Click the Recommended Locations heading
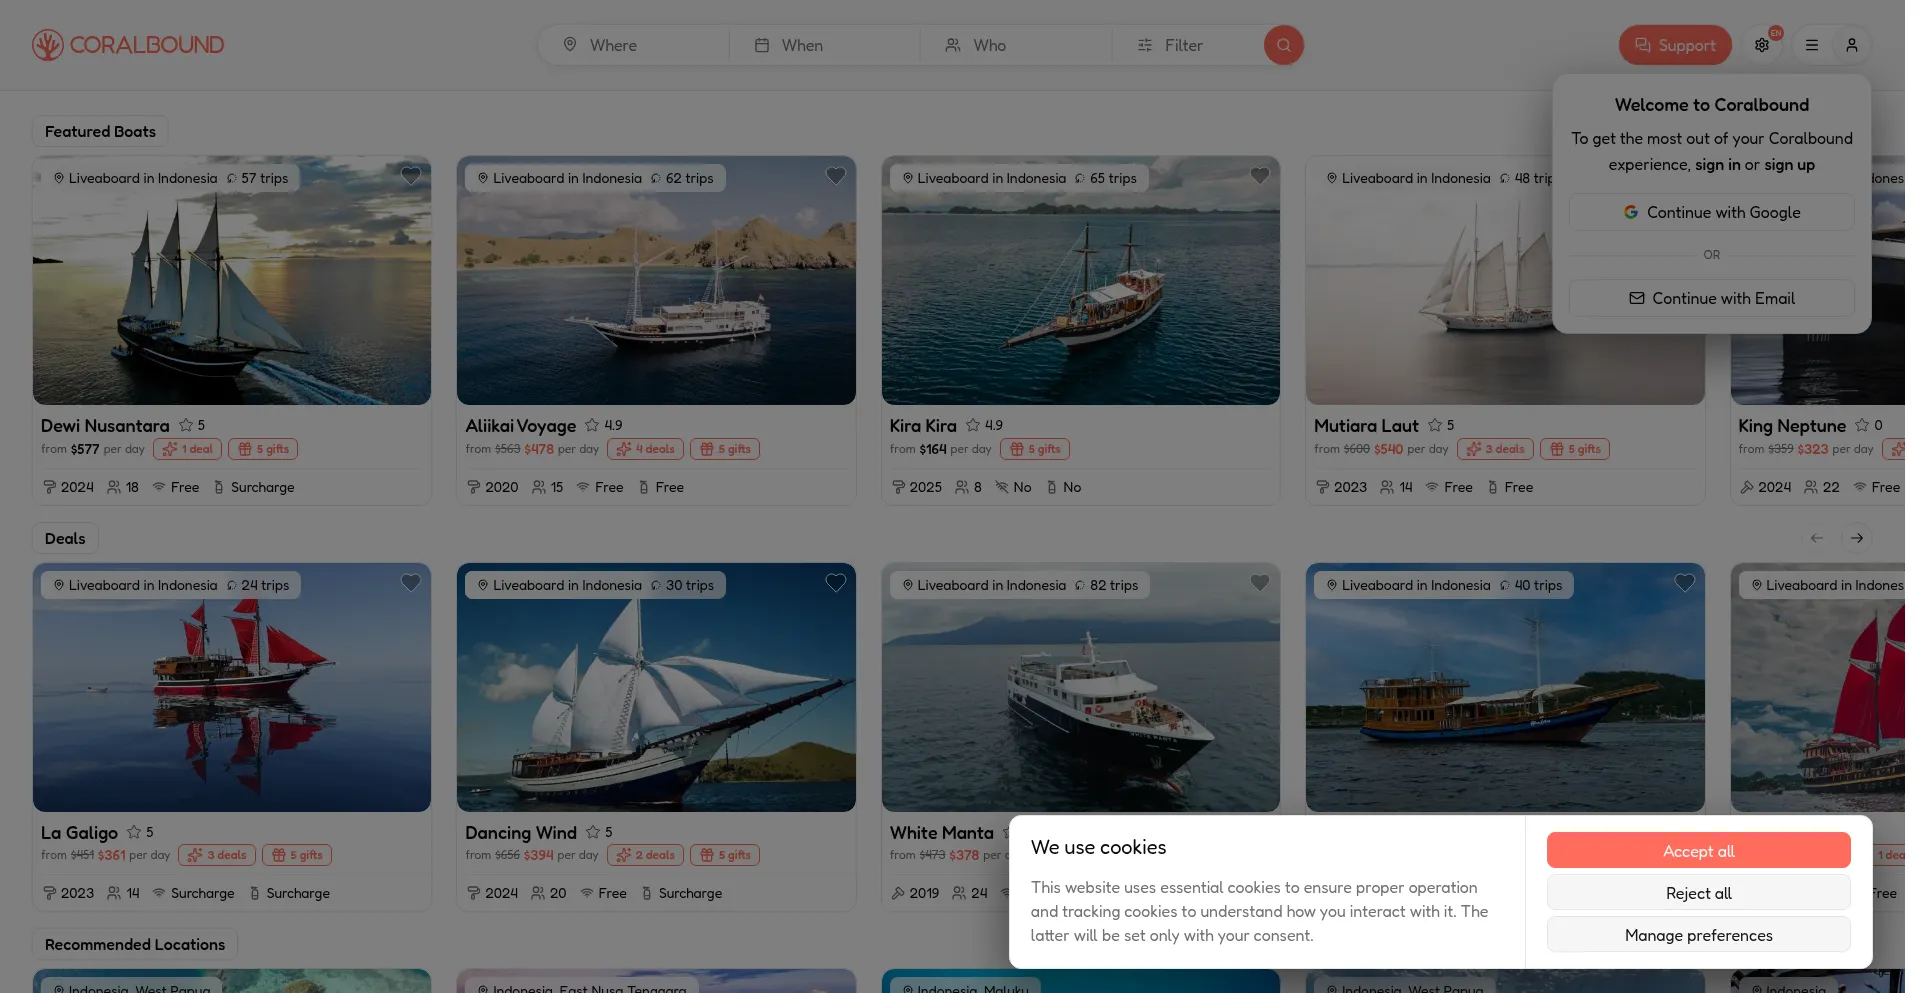1920x993 pixels. pos(135,945)
